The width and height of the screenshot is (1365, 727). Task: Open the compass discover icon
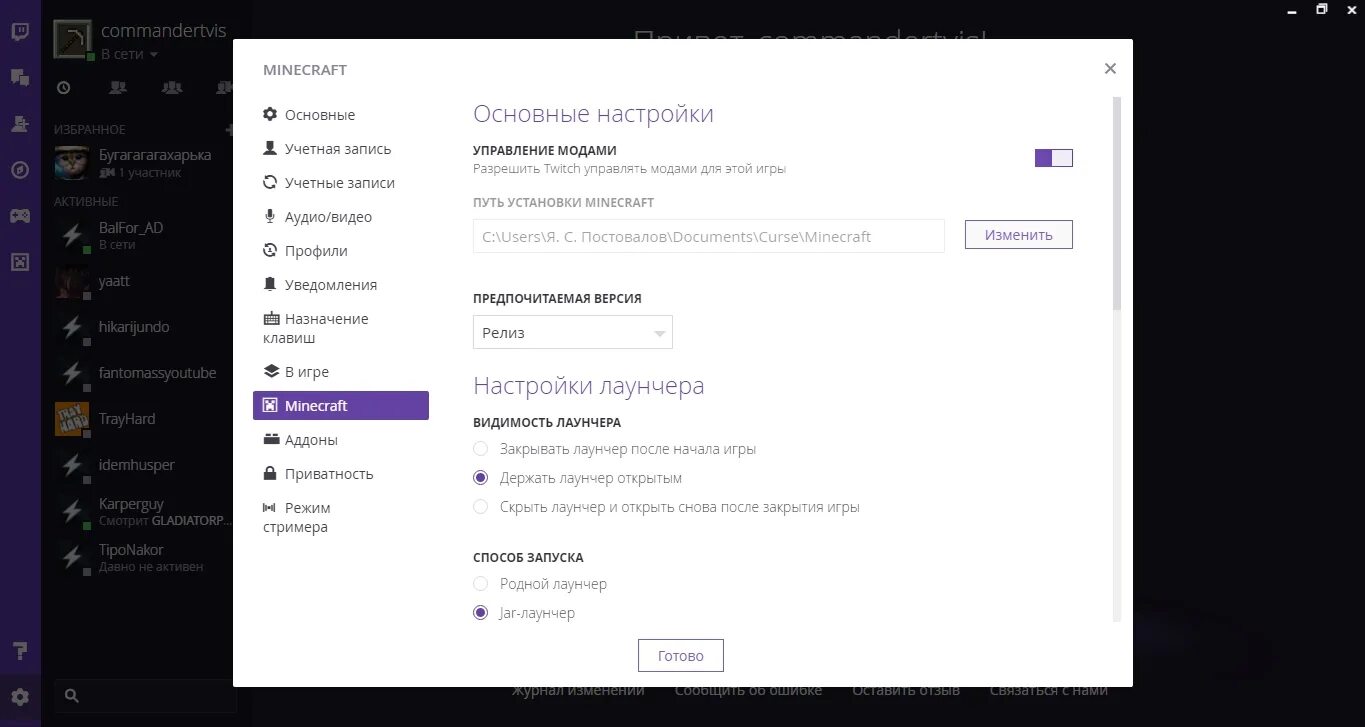coord(20,170)
